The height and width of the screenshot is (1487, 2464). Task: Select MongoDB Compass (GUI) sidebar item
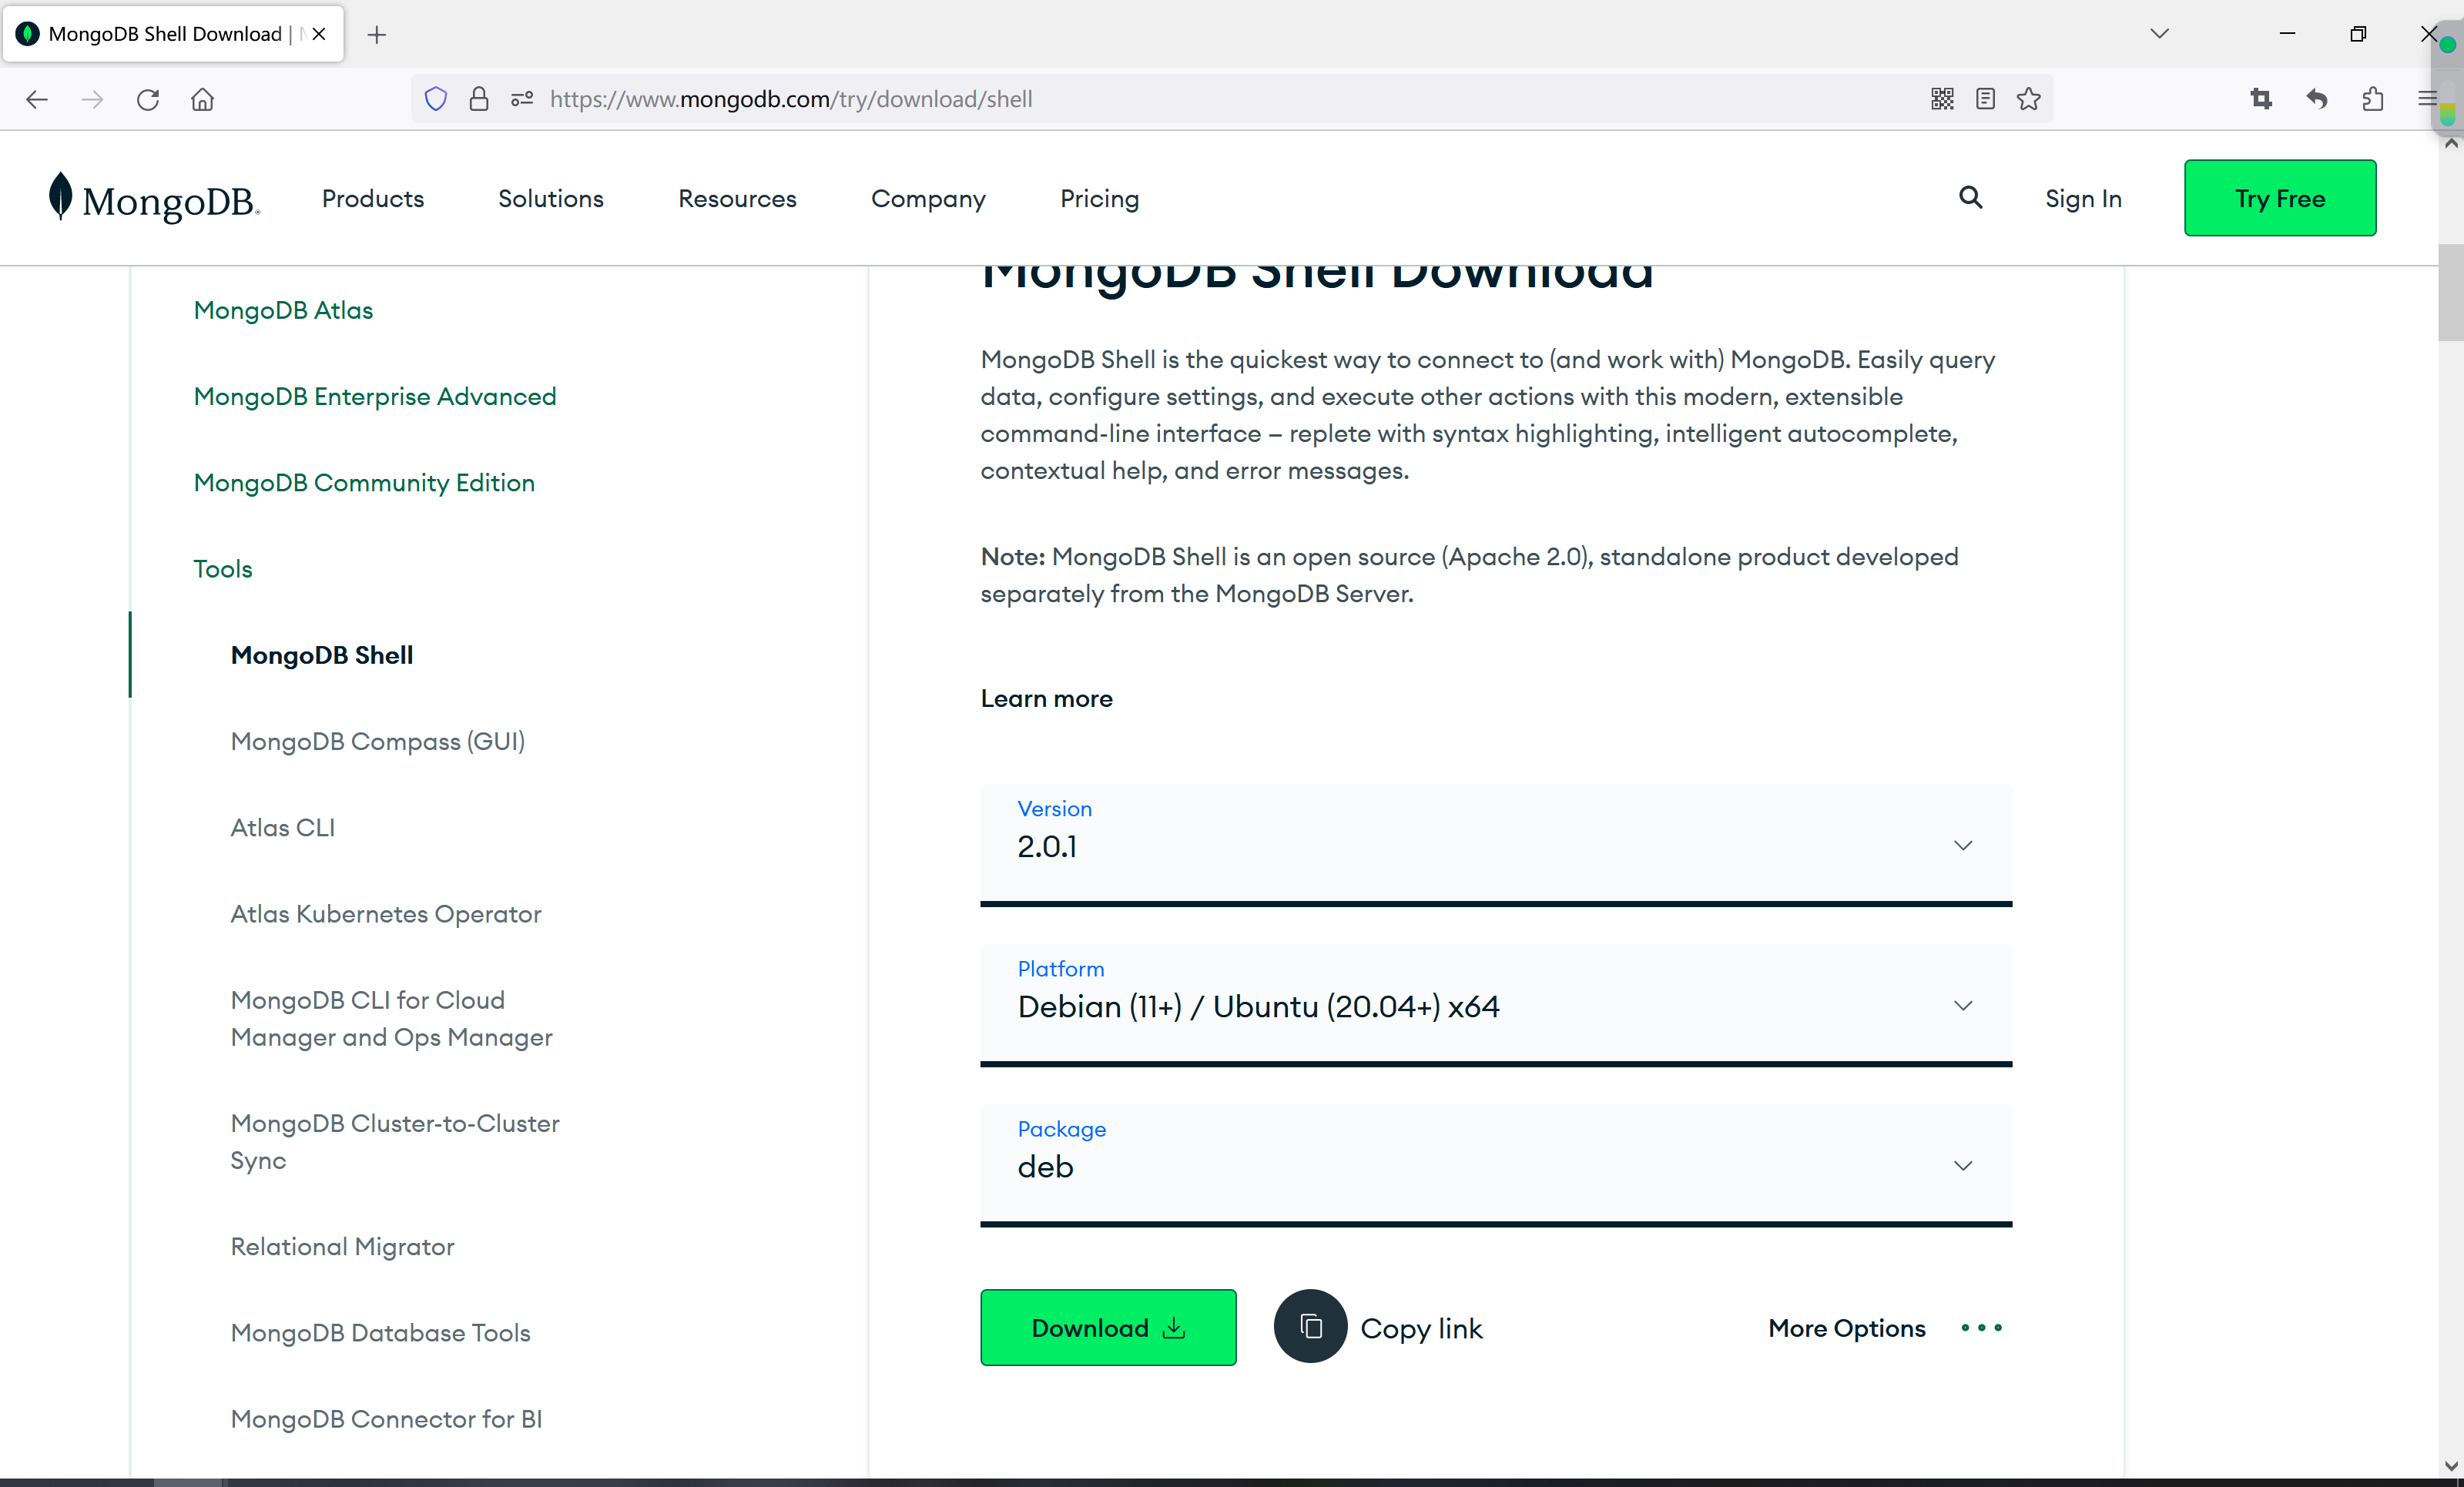point(378,741)
